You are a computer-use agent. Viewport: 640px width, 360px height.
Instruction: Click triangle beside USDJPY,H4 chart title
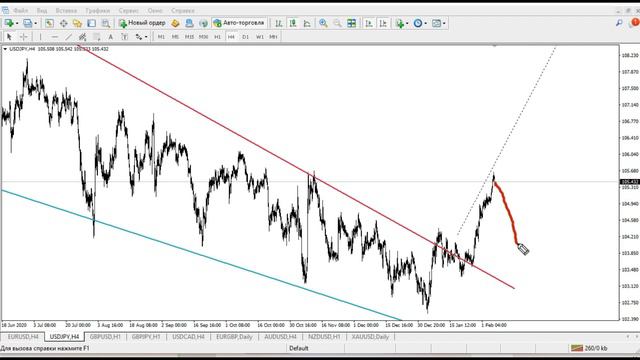click(5, 49)
